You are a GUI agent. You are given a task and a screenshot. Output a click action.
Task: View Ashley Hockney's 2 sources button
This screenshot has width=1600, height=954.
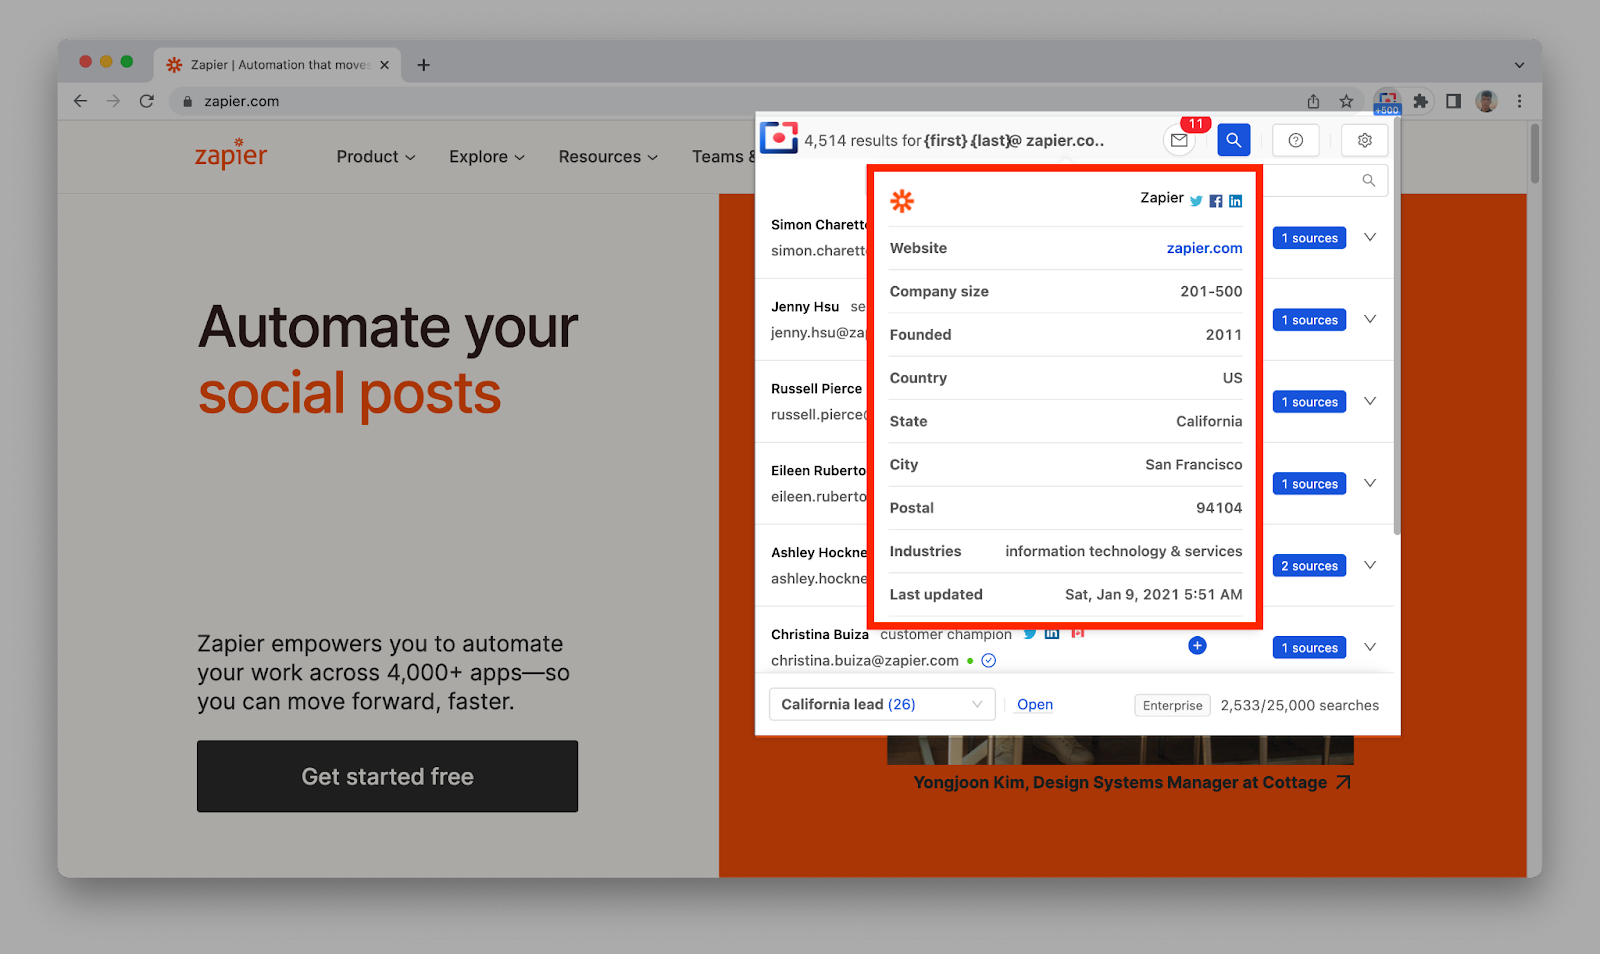click(x=1309, y=566)
